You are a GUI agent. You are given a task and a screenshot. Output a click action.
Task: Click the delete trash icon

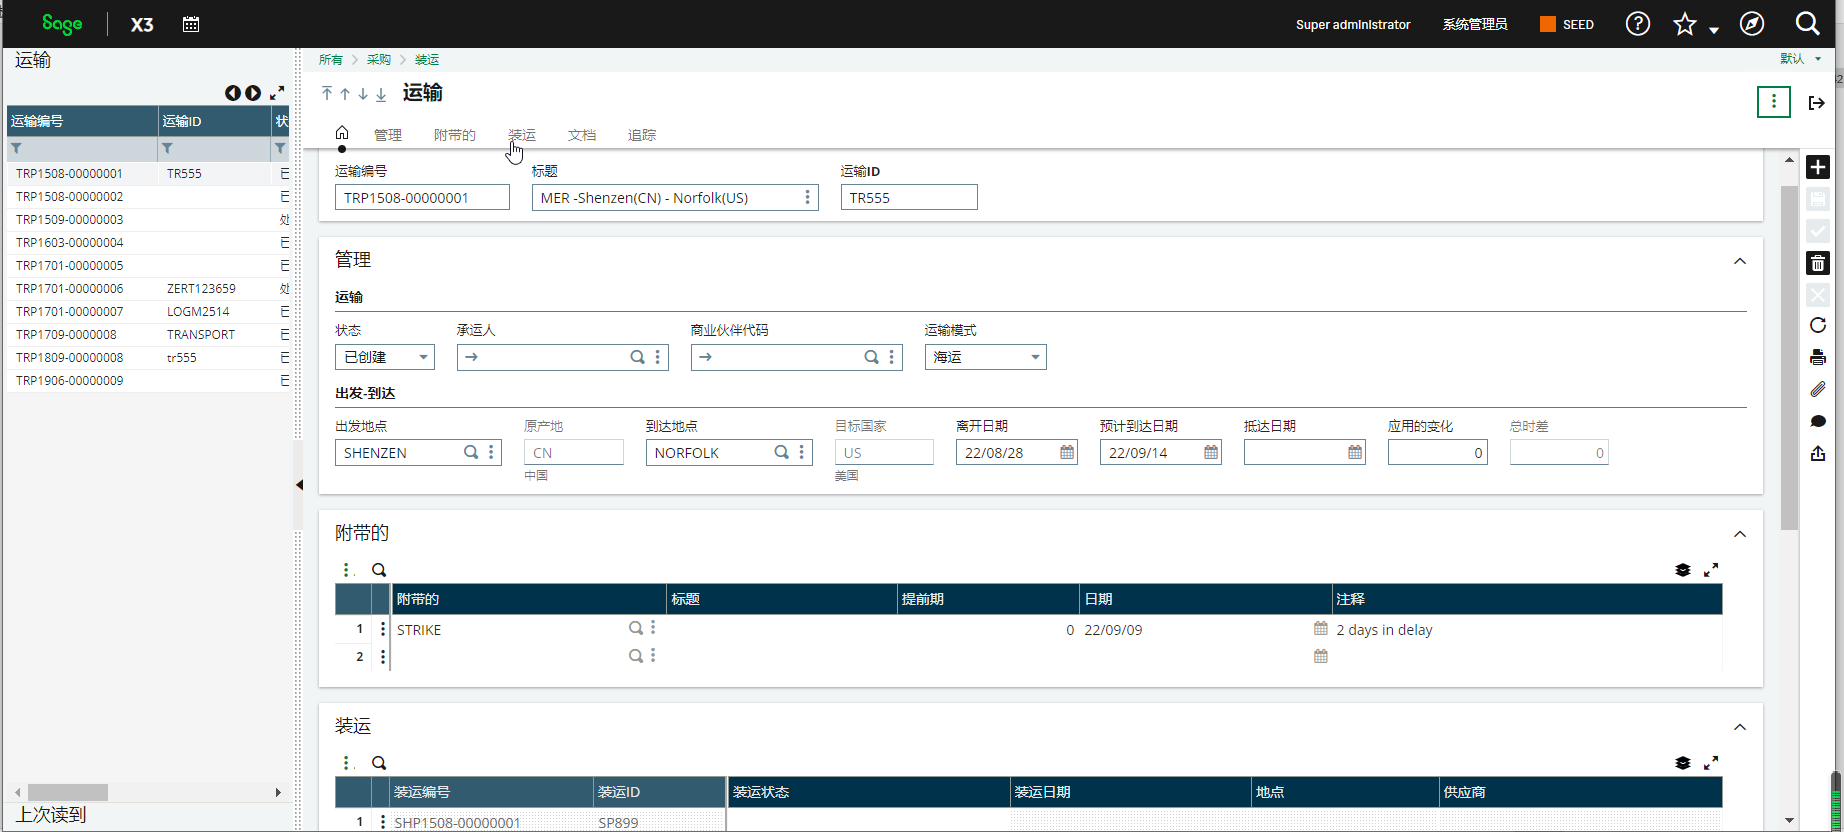(1817, 263)
